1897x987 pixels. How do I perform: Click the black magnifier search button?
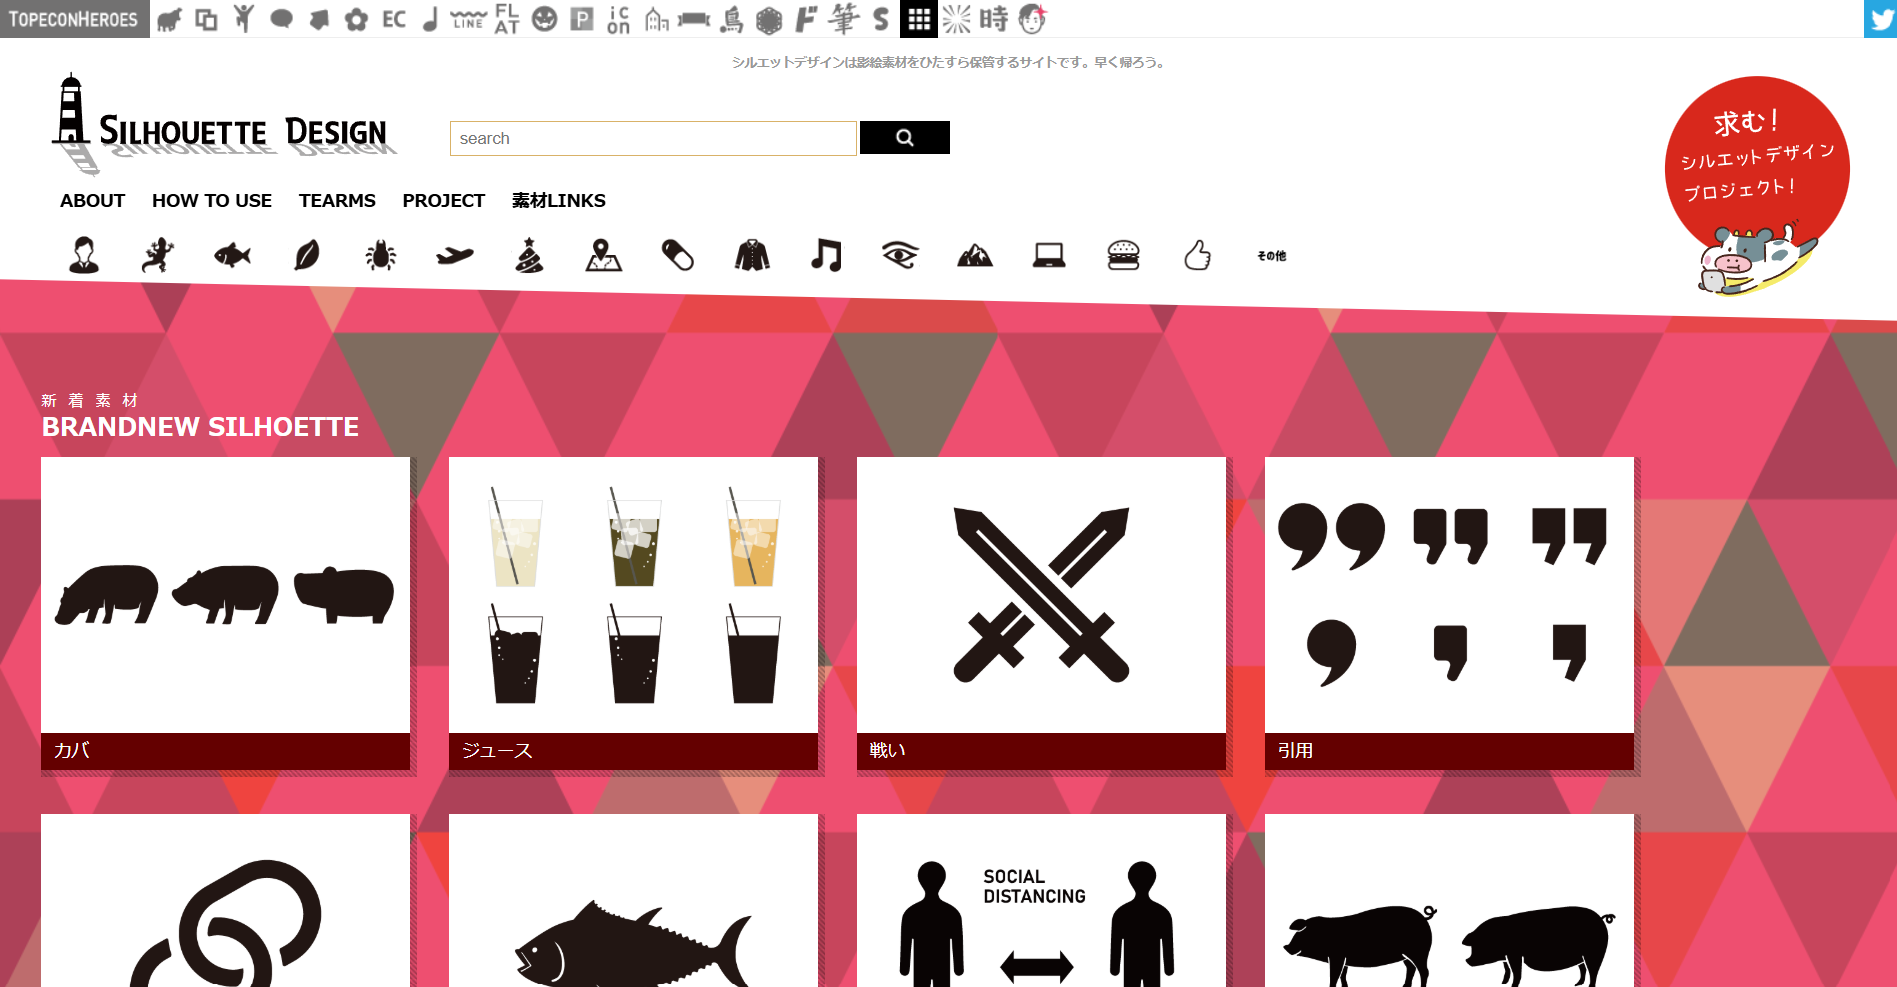pos(905,138)
